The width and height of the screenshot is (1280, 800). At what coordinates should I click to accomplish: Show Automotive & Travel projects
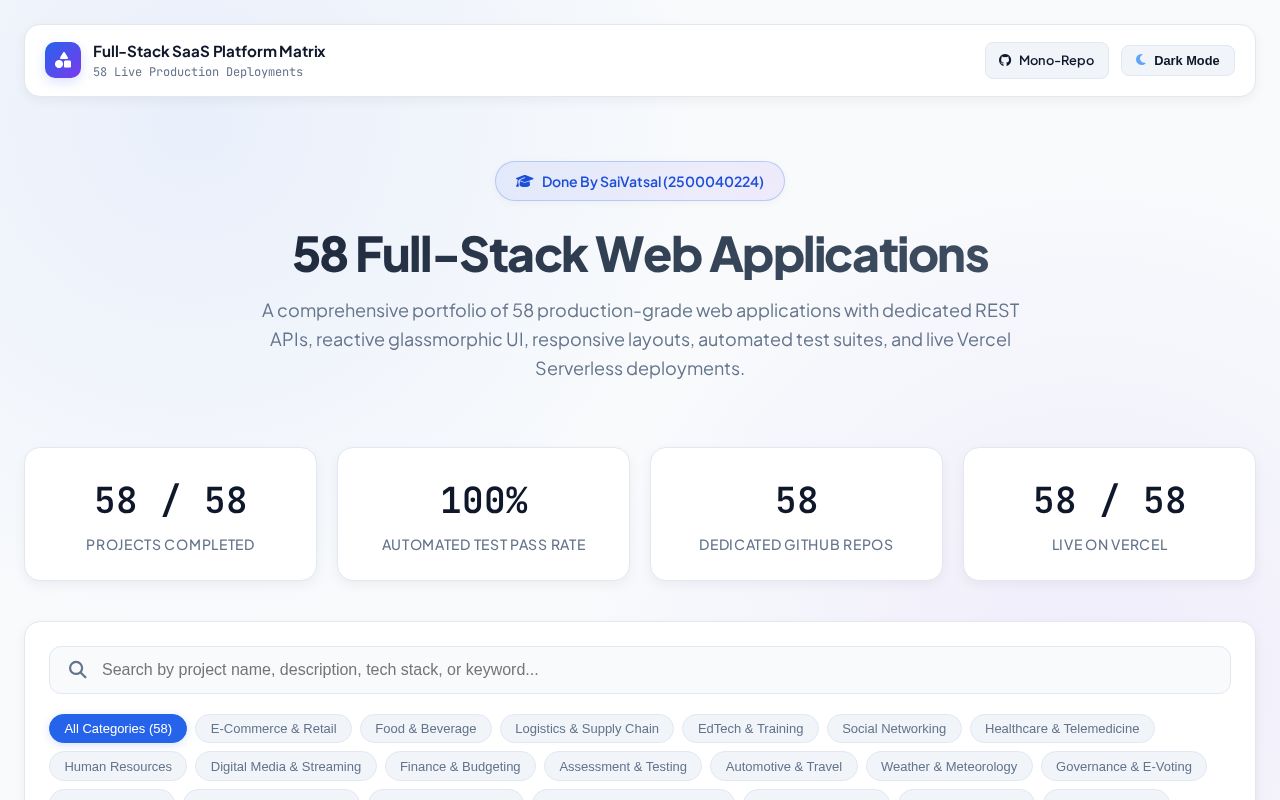click(x=784, y=766)
